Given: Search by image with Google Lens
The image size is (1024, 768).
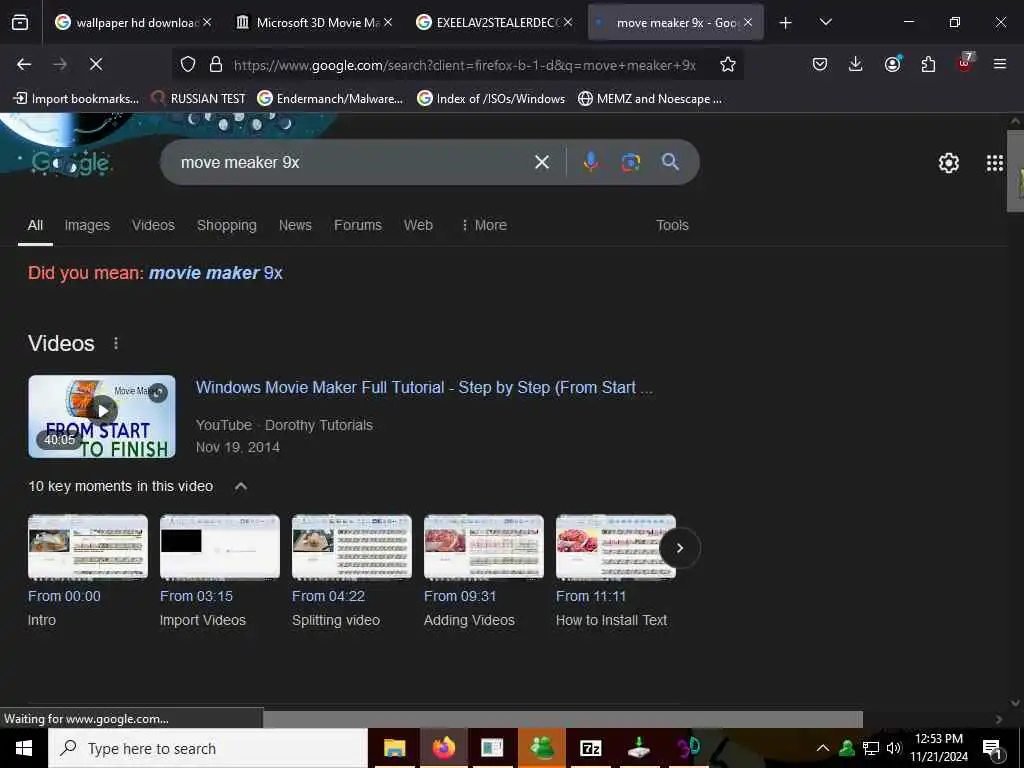Looking at the screenshot, I should click(x=630, y=162).
